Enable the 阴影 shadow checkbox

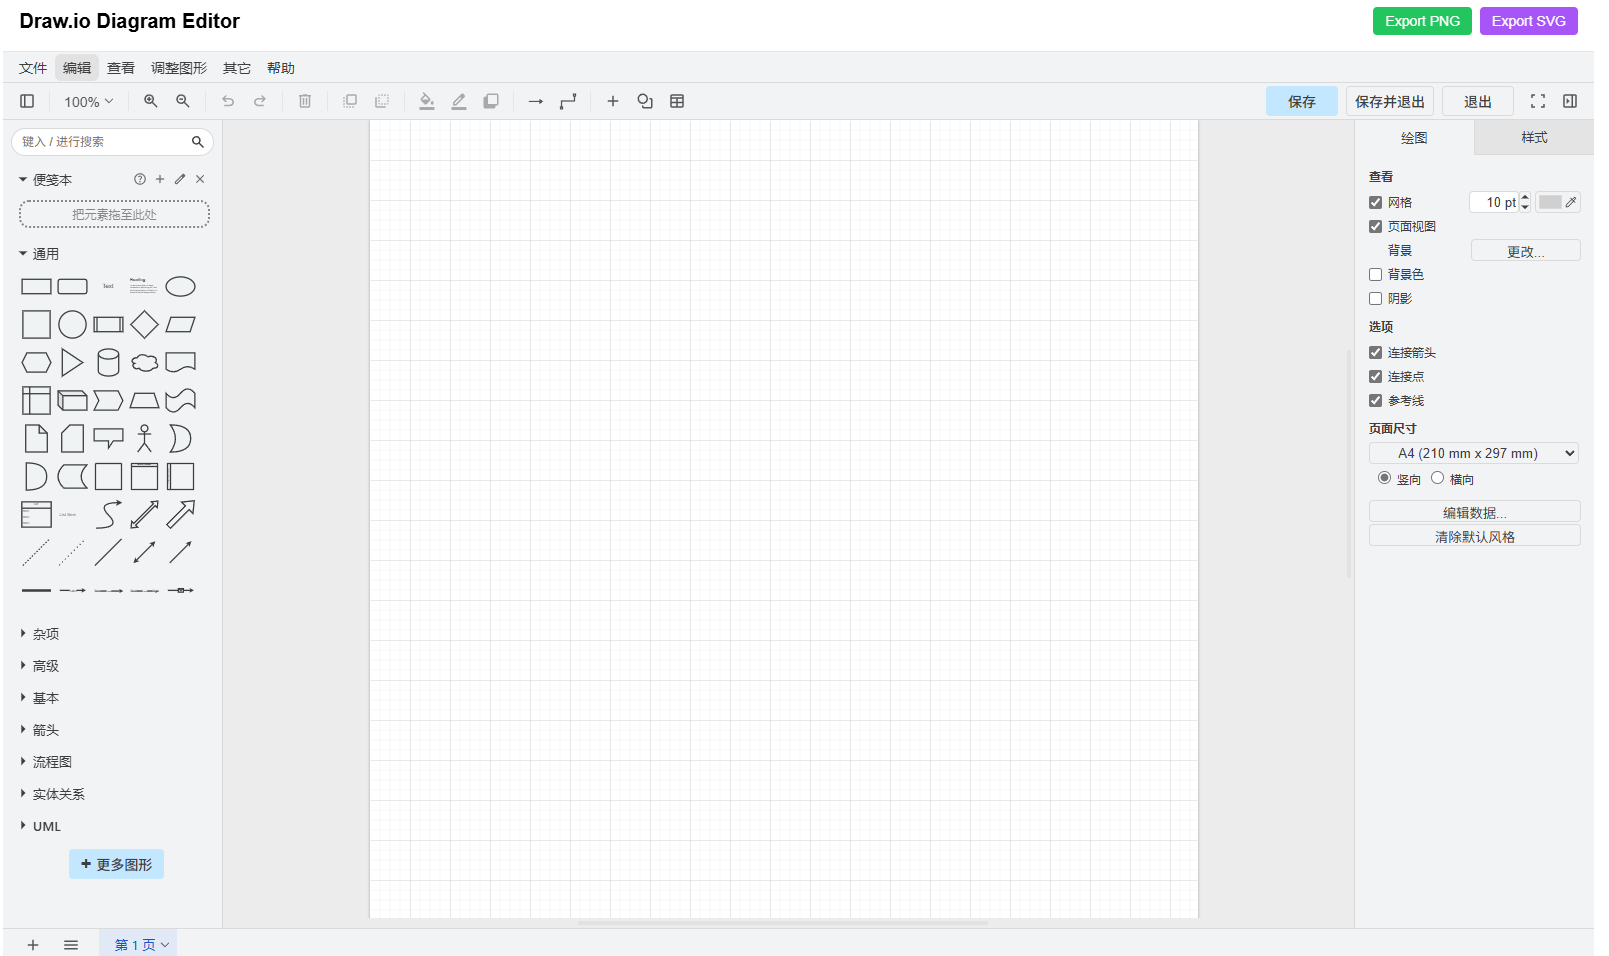[1376, 298]
